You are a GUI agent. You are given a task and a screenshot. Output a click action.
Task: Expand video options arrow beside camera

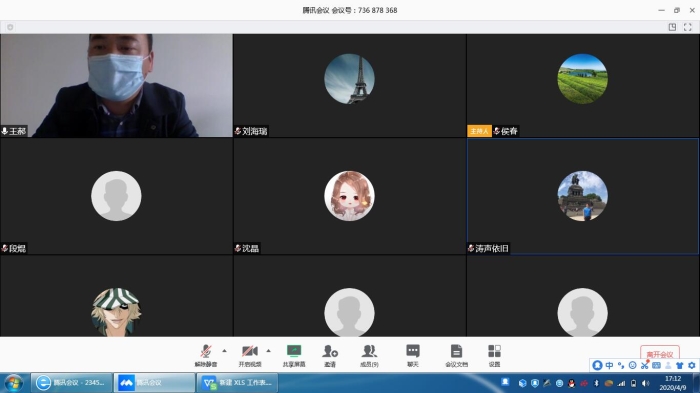[268, 351]
